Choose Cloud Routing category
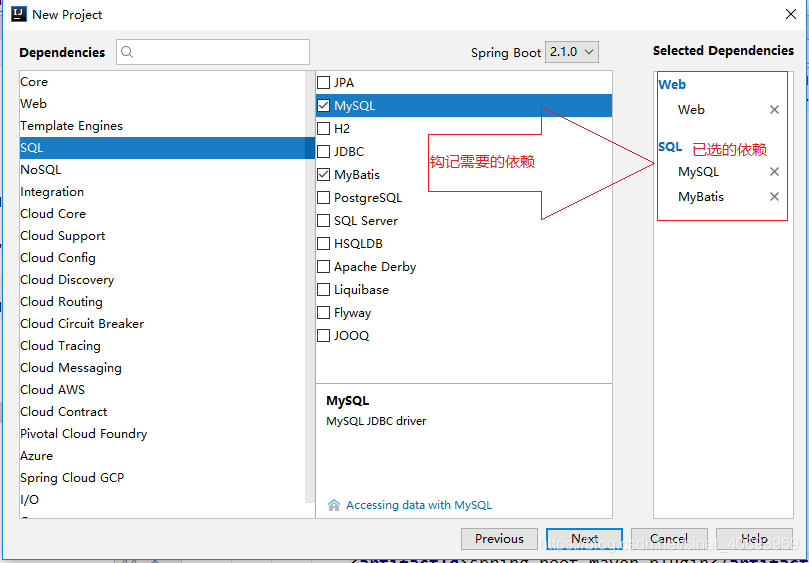This screenshot has height=563, width=809. pos(162,302)
